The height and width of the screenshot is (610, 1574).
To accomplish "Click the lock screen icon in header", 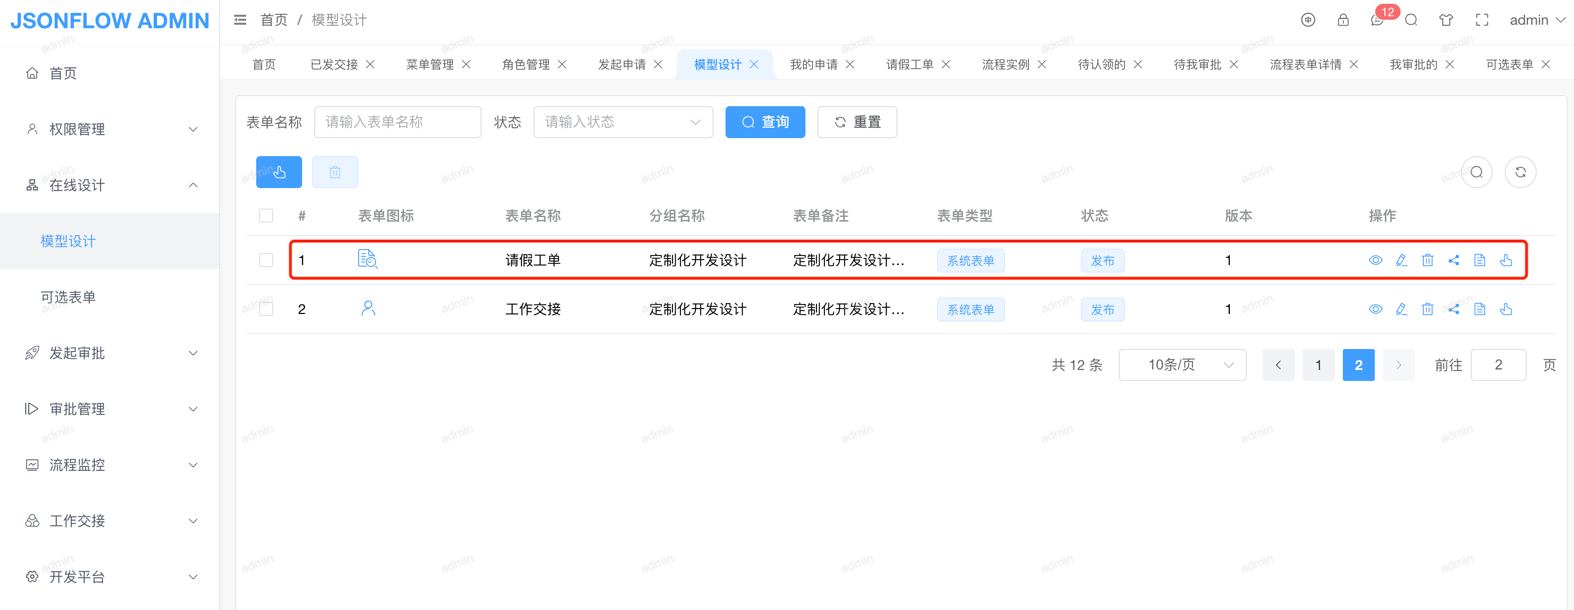I will (x=1343, y=20).
